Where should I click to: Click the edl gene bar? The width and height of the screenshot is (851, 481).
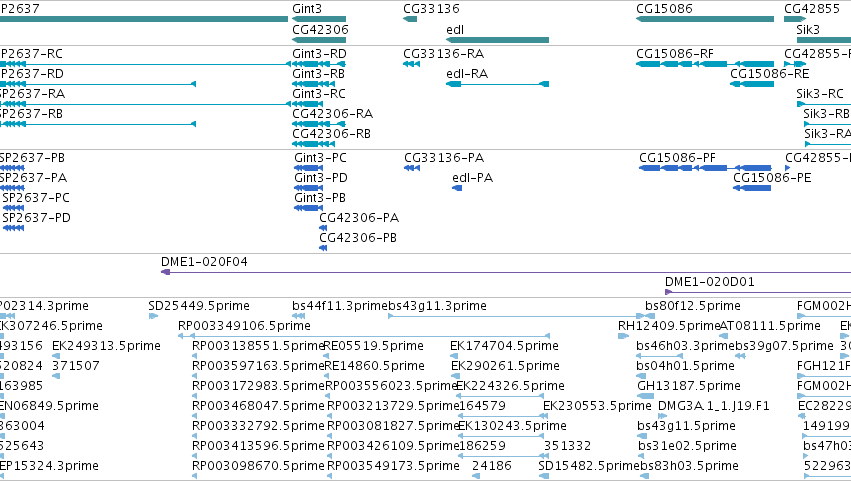coord(497,40)
